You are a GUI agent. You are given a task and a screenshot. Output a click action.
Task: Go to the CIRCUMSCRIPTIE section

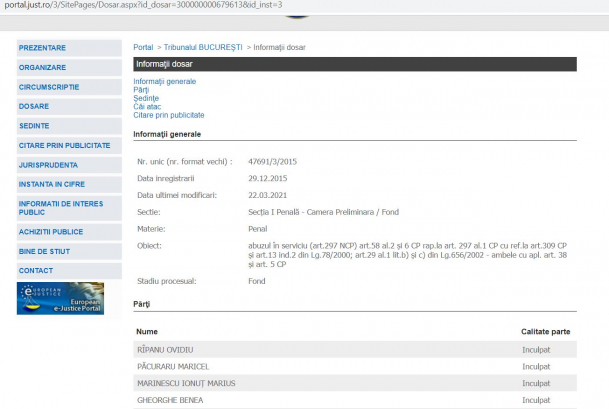point(48,87)
